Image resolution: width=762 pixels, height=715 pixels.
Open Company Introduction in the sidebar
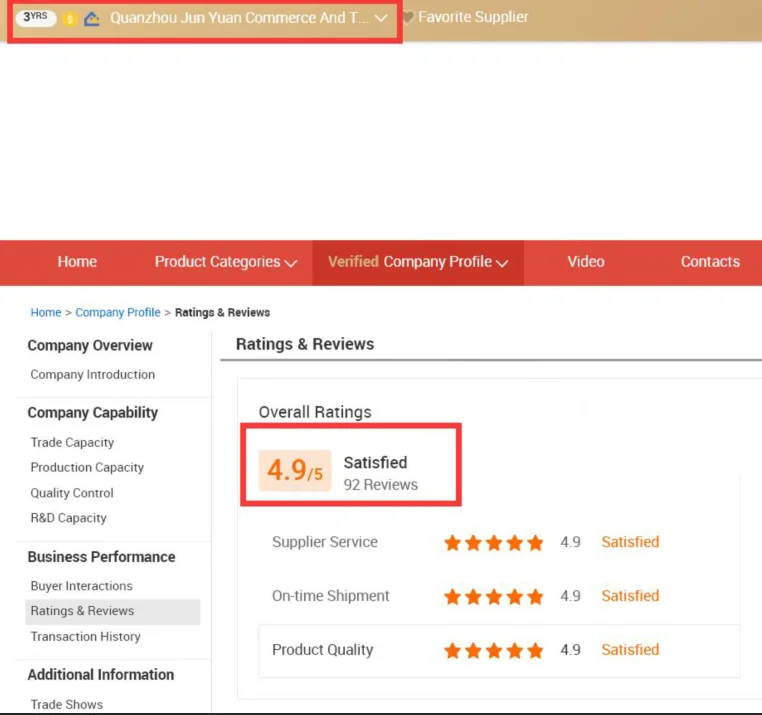coord(93,375)
